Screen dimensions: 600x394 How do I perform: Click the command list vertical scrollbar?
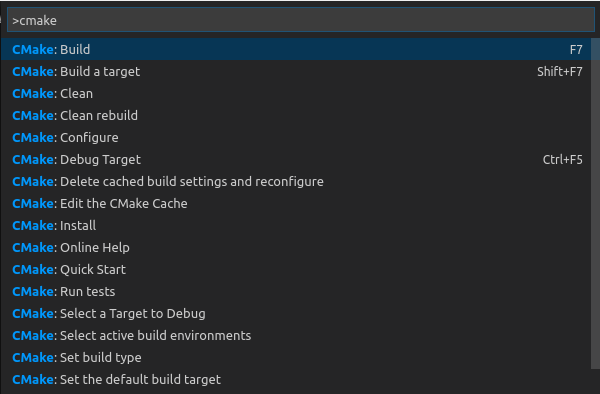(595, 204)
